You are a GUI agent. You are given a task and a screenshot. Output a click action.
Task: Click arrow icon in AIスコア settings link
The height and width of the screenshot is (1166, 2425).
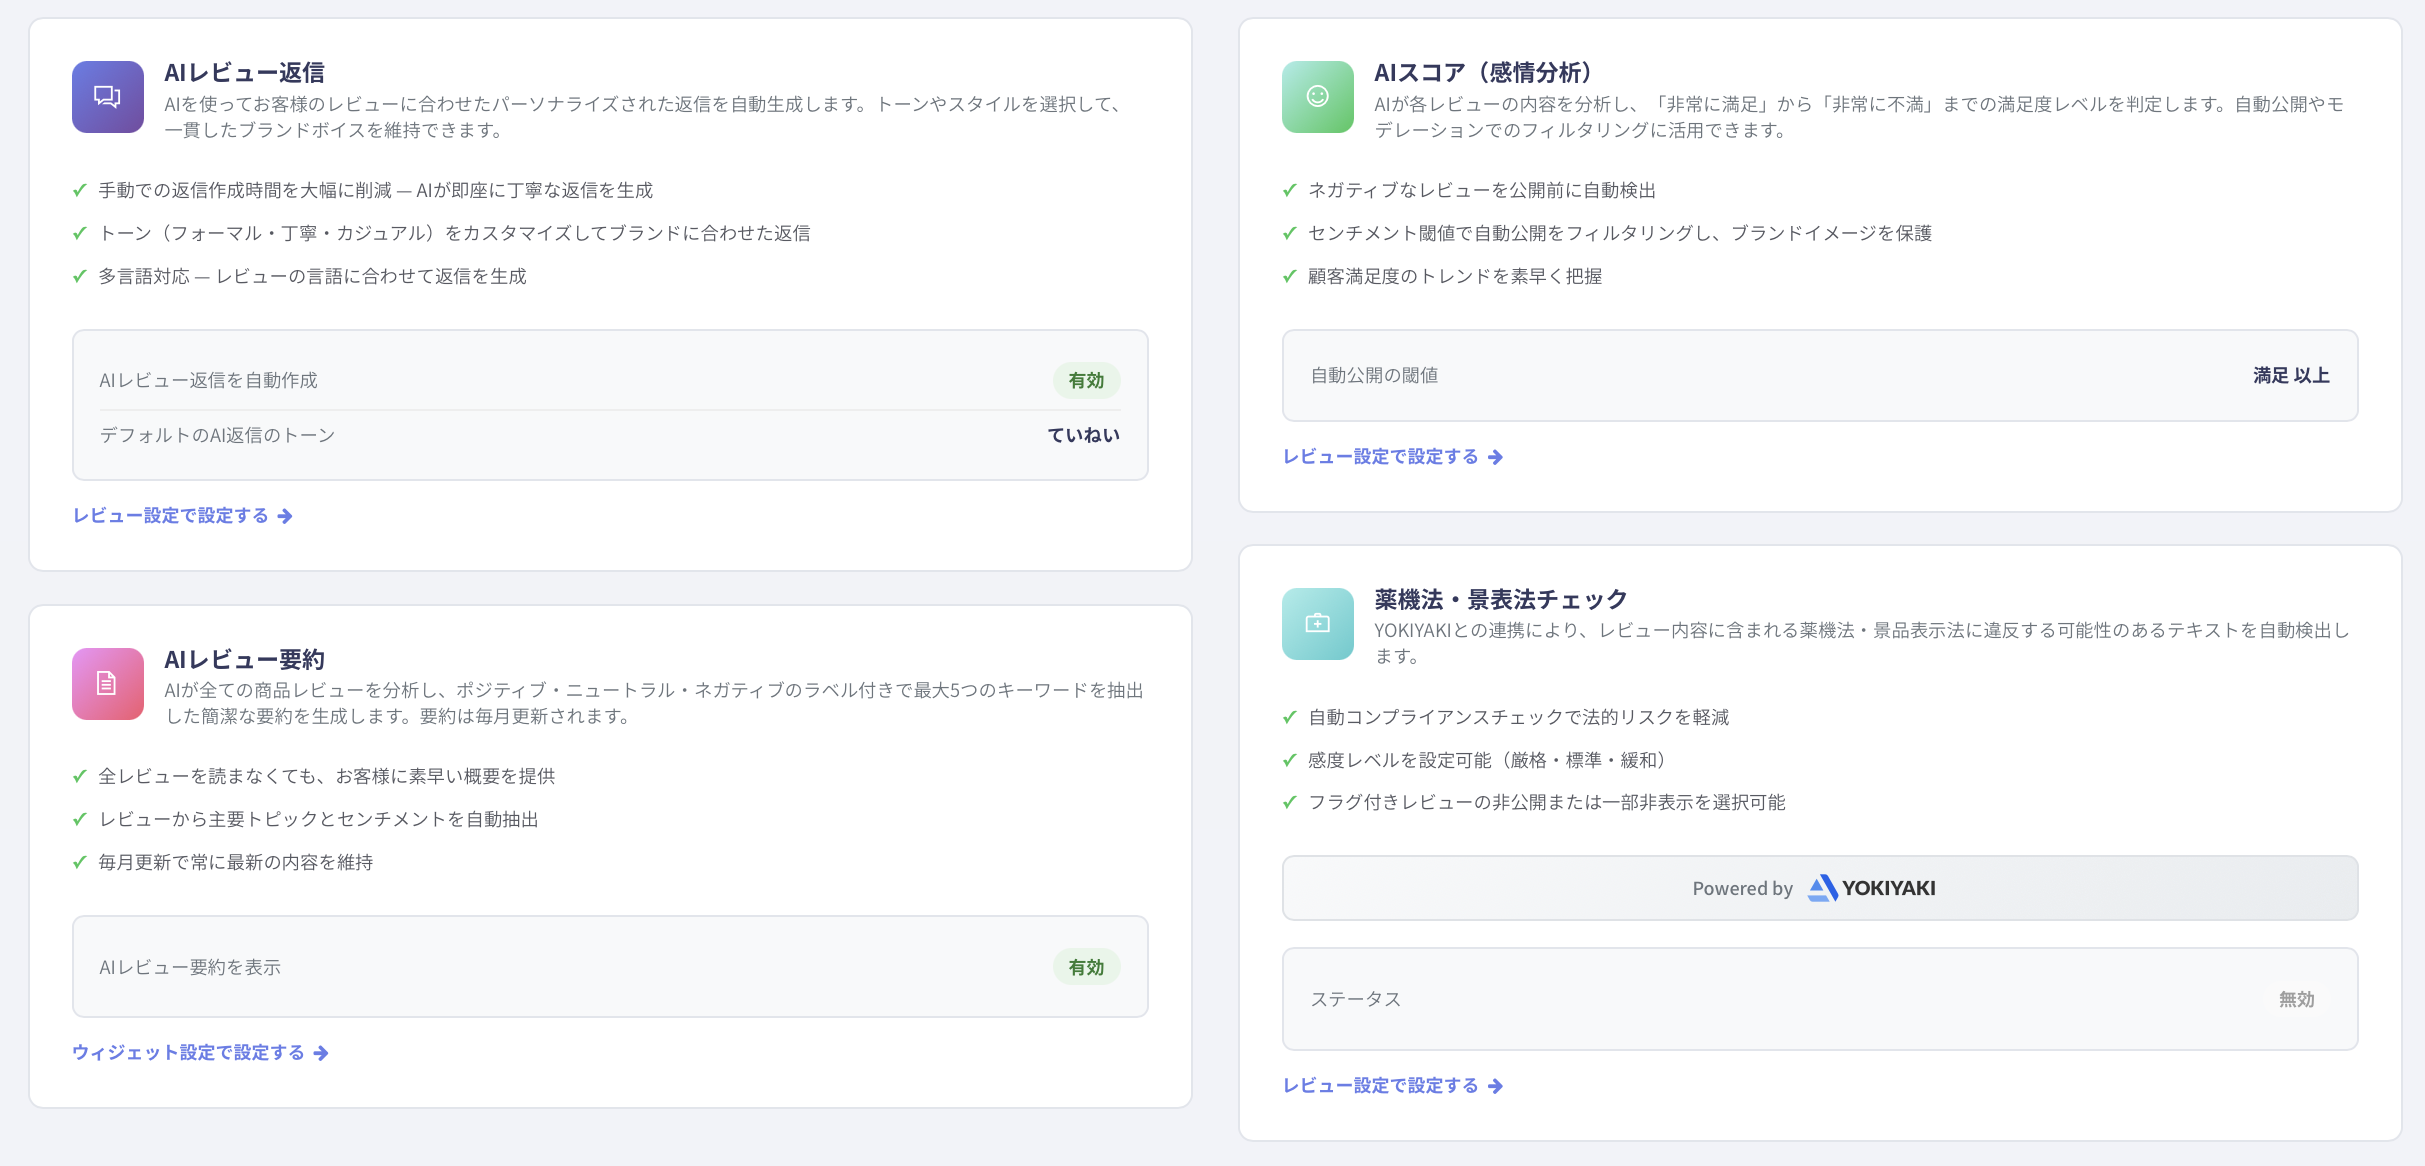1495,457
